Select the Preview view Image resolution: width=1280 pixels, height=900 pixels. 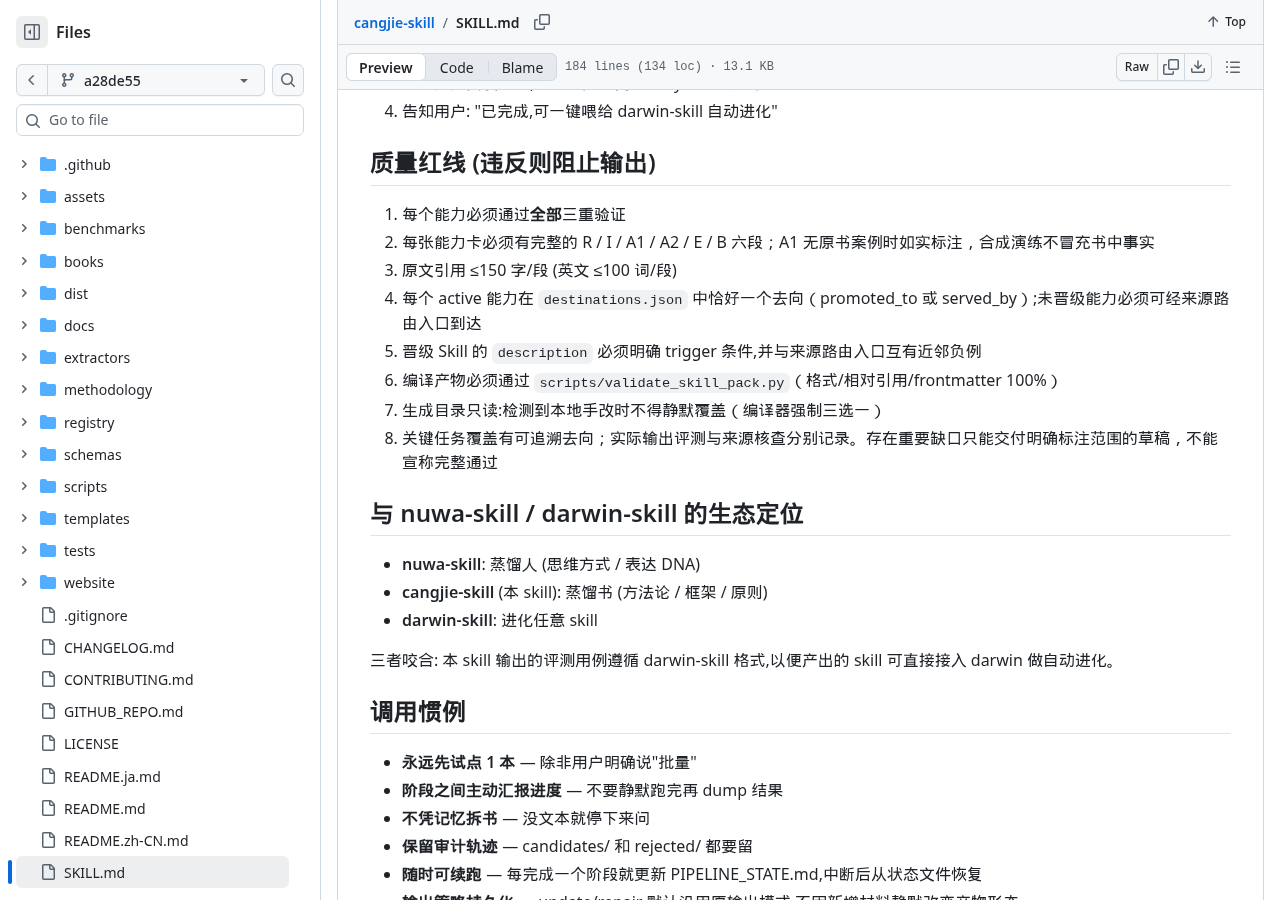coord(386,67)
